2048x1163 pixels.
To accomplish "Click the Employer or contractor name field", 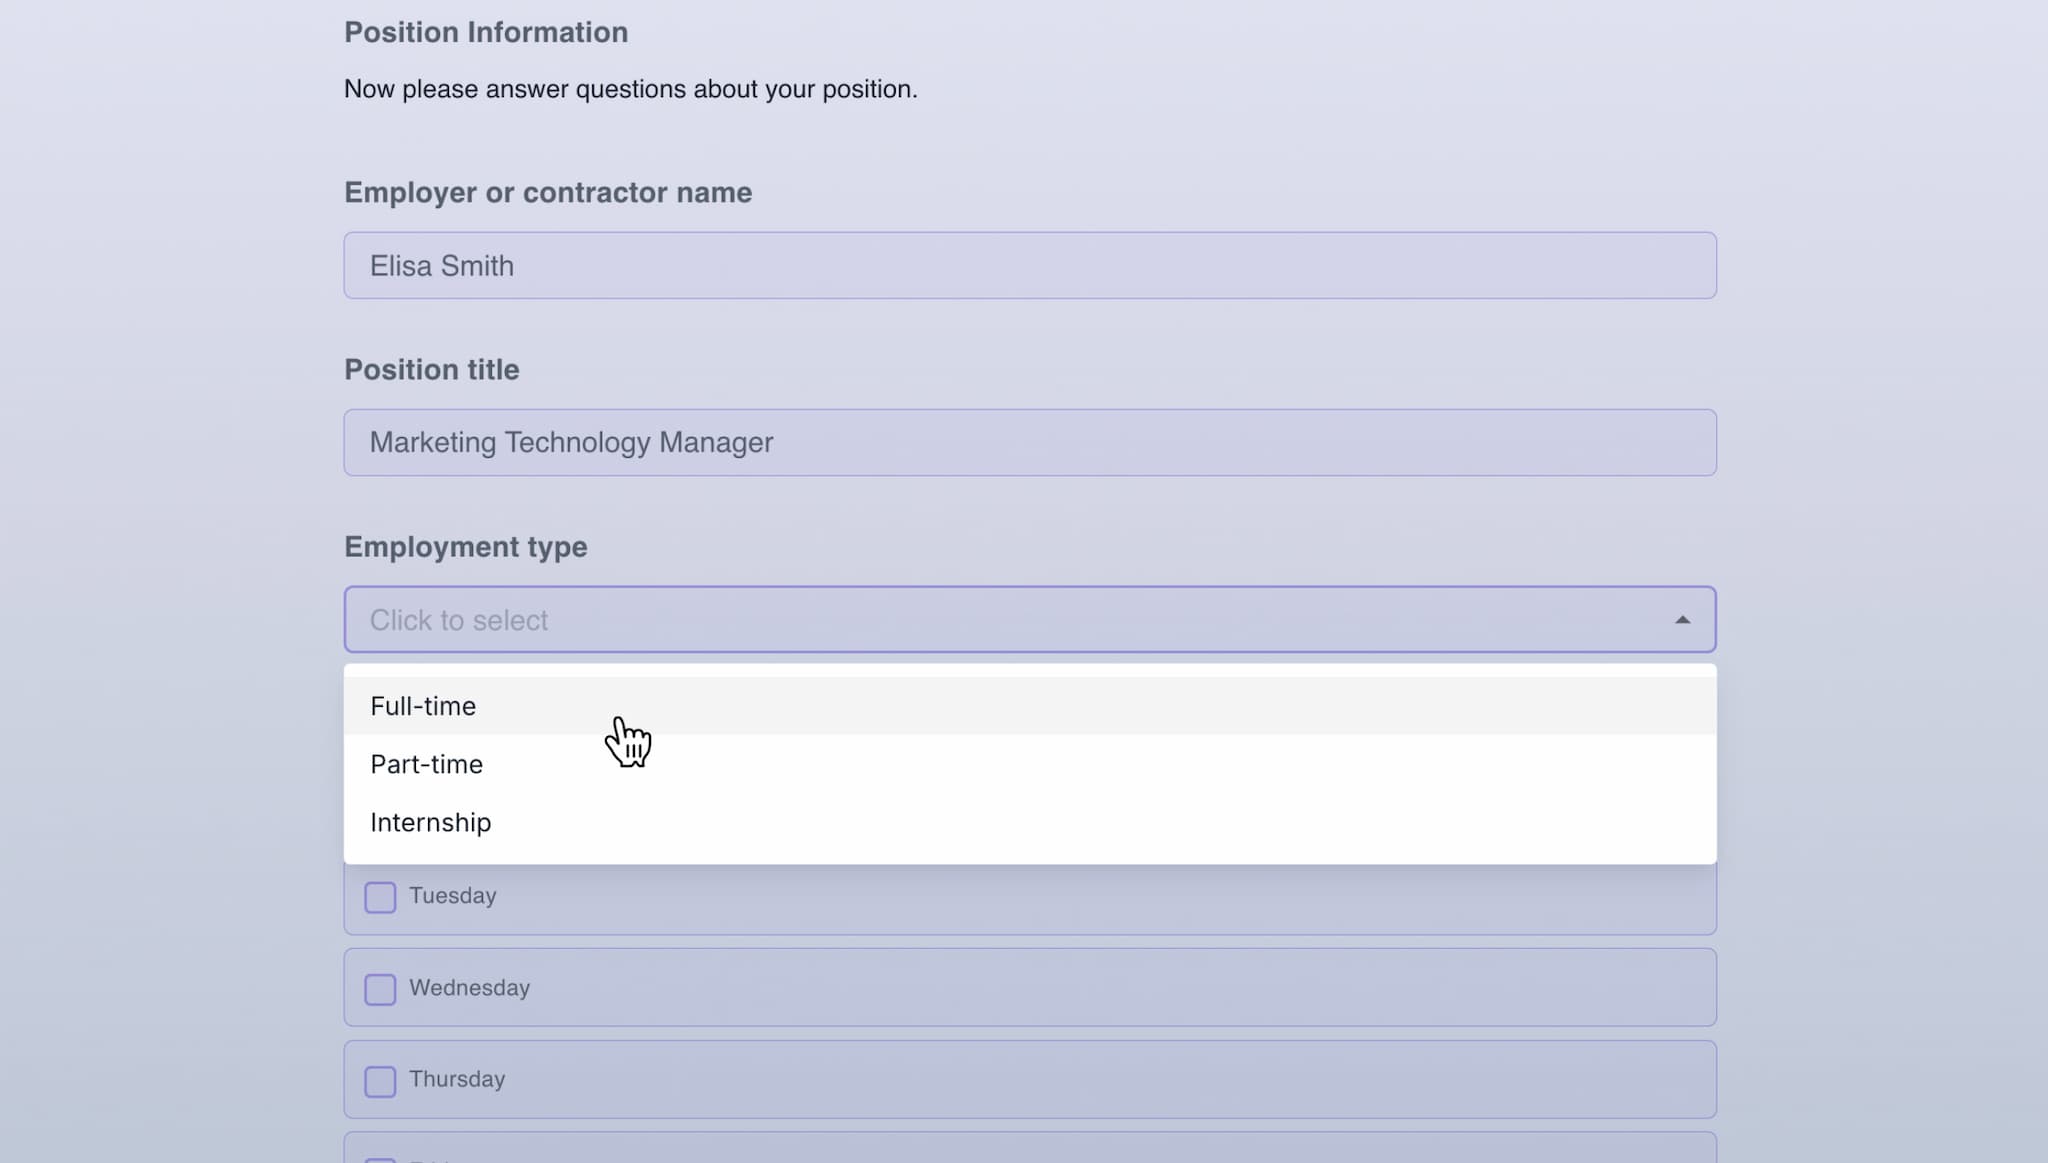I will (x=1030, y=266).
